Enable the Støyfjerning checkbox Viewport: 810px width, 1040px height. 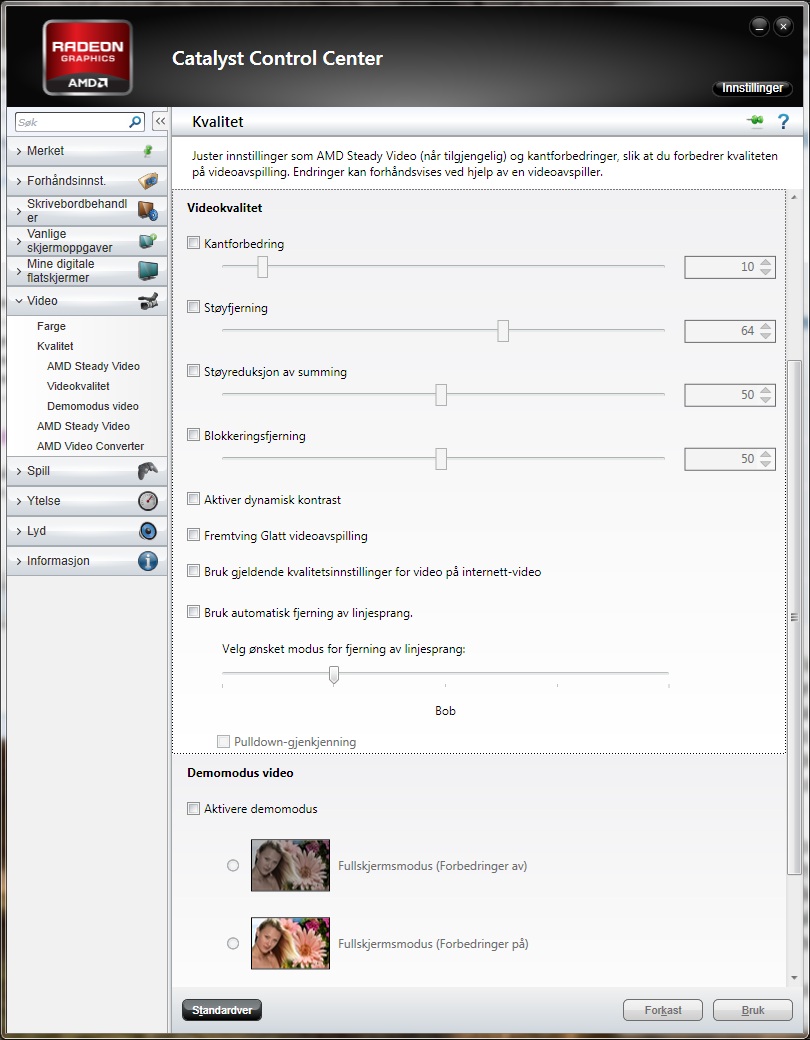(193, 307)
